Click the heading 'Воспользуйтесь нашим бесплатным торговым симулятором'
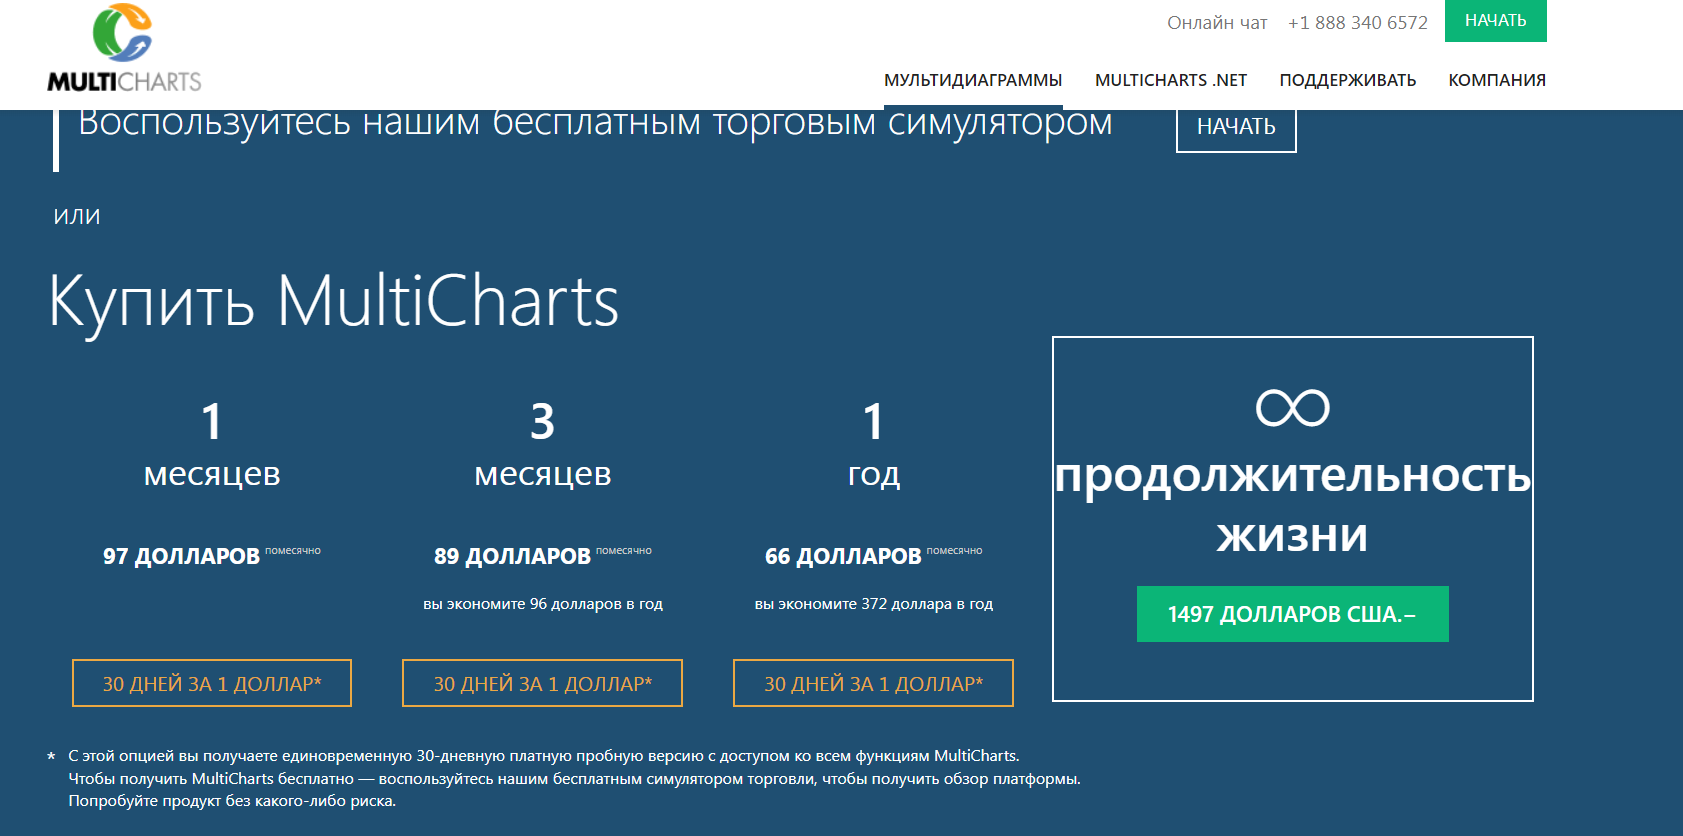 pos(595,123)
